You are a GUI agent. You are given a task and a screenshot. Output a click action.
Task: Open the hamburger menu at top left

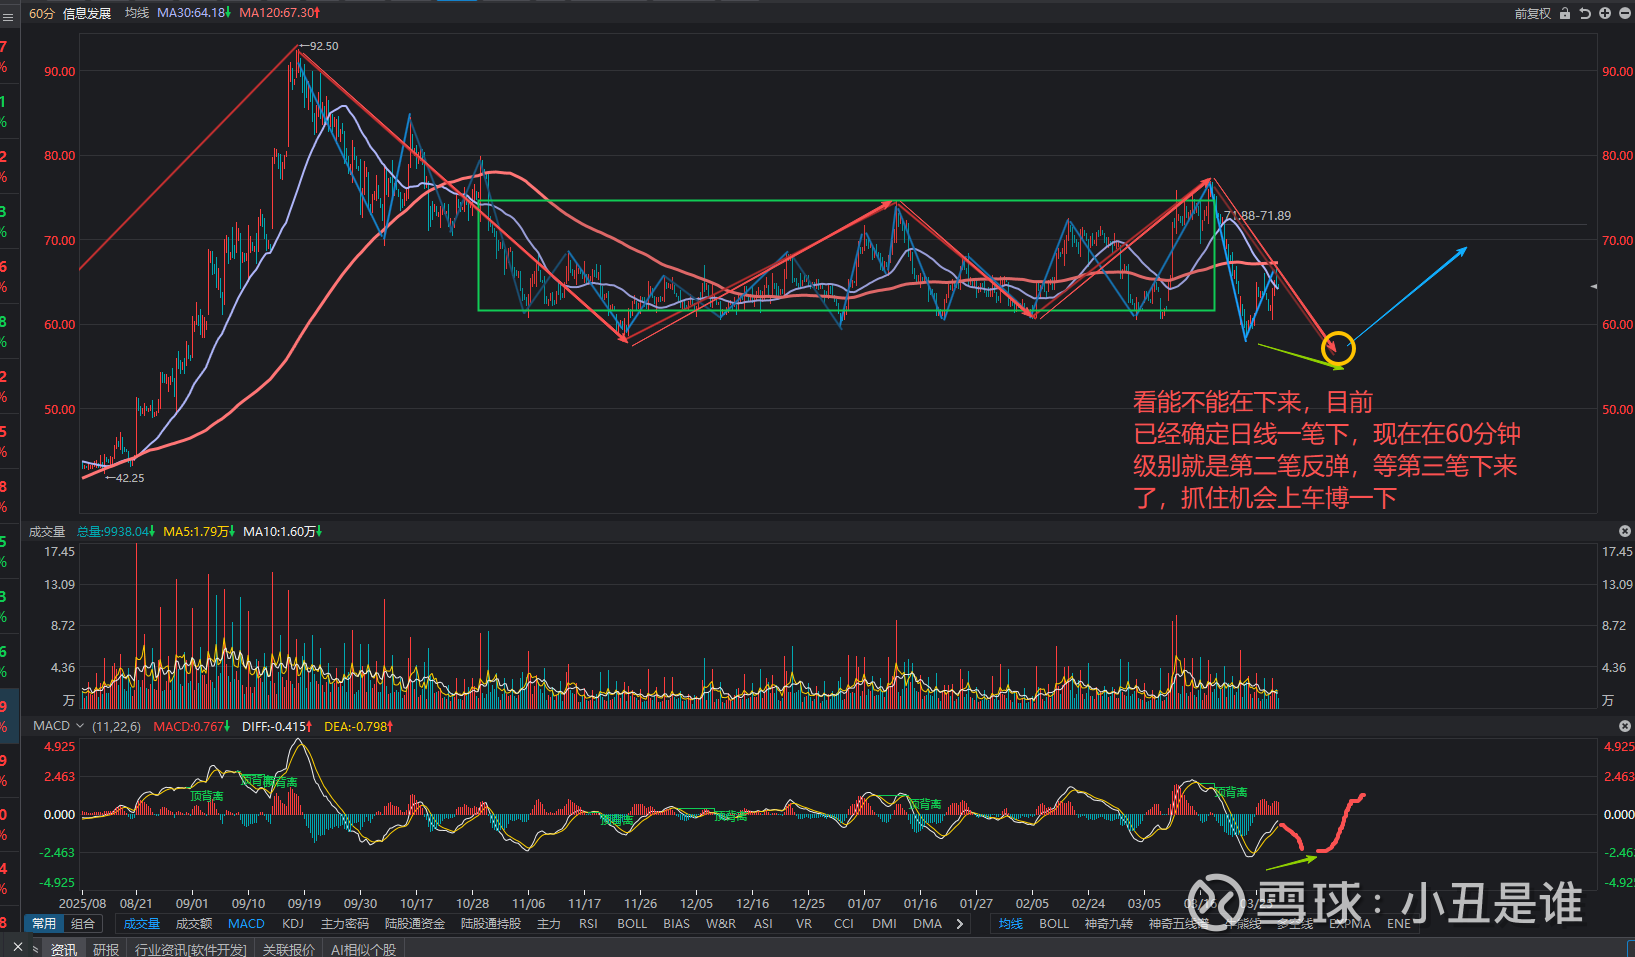point(8,16)
